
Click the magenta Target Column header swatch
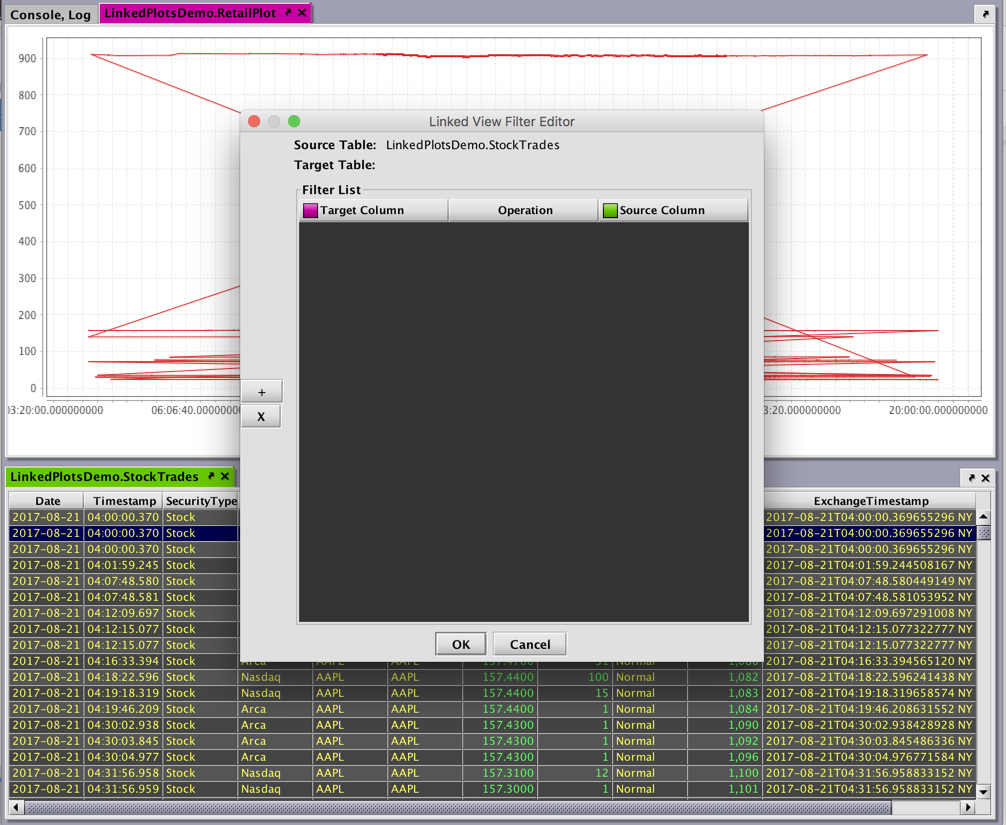point(310,210)
